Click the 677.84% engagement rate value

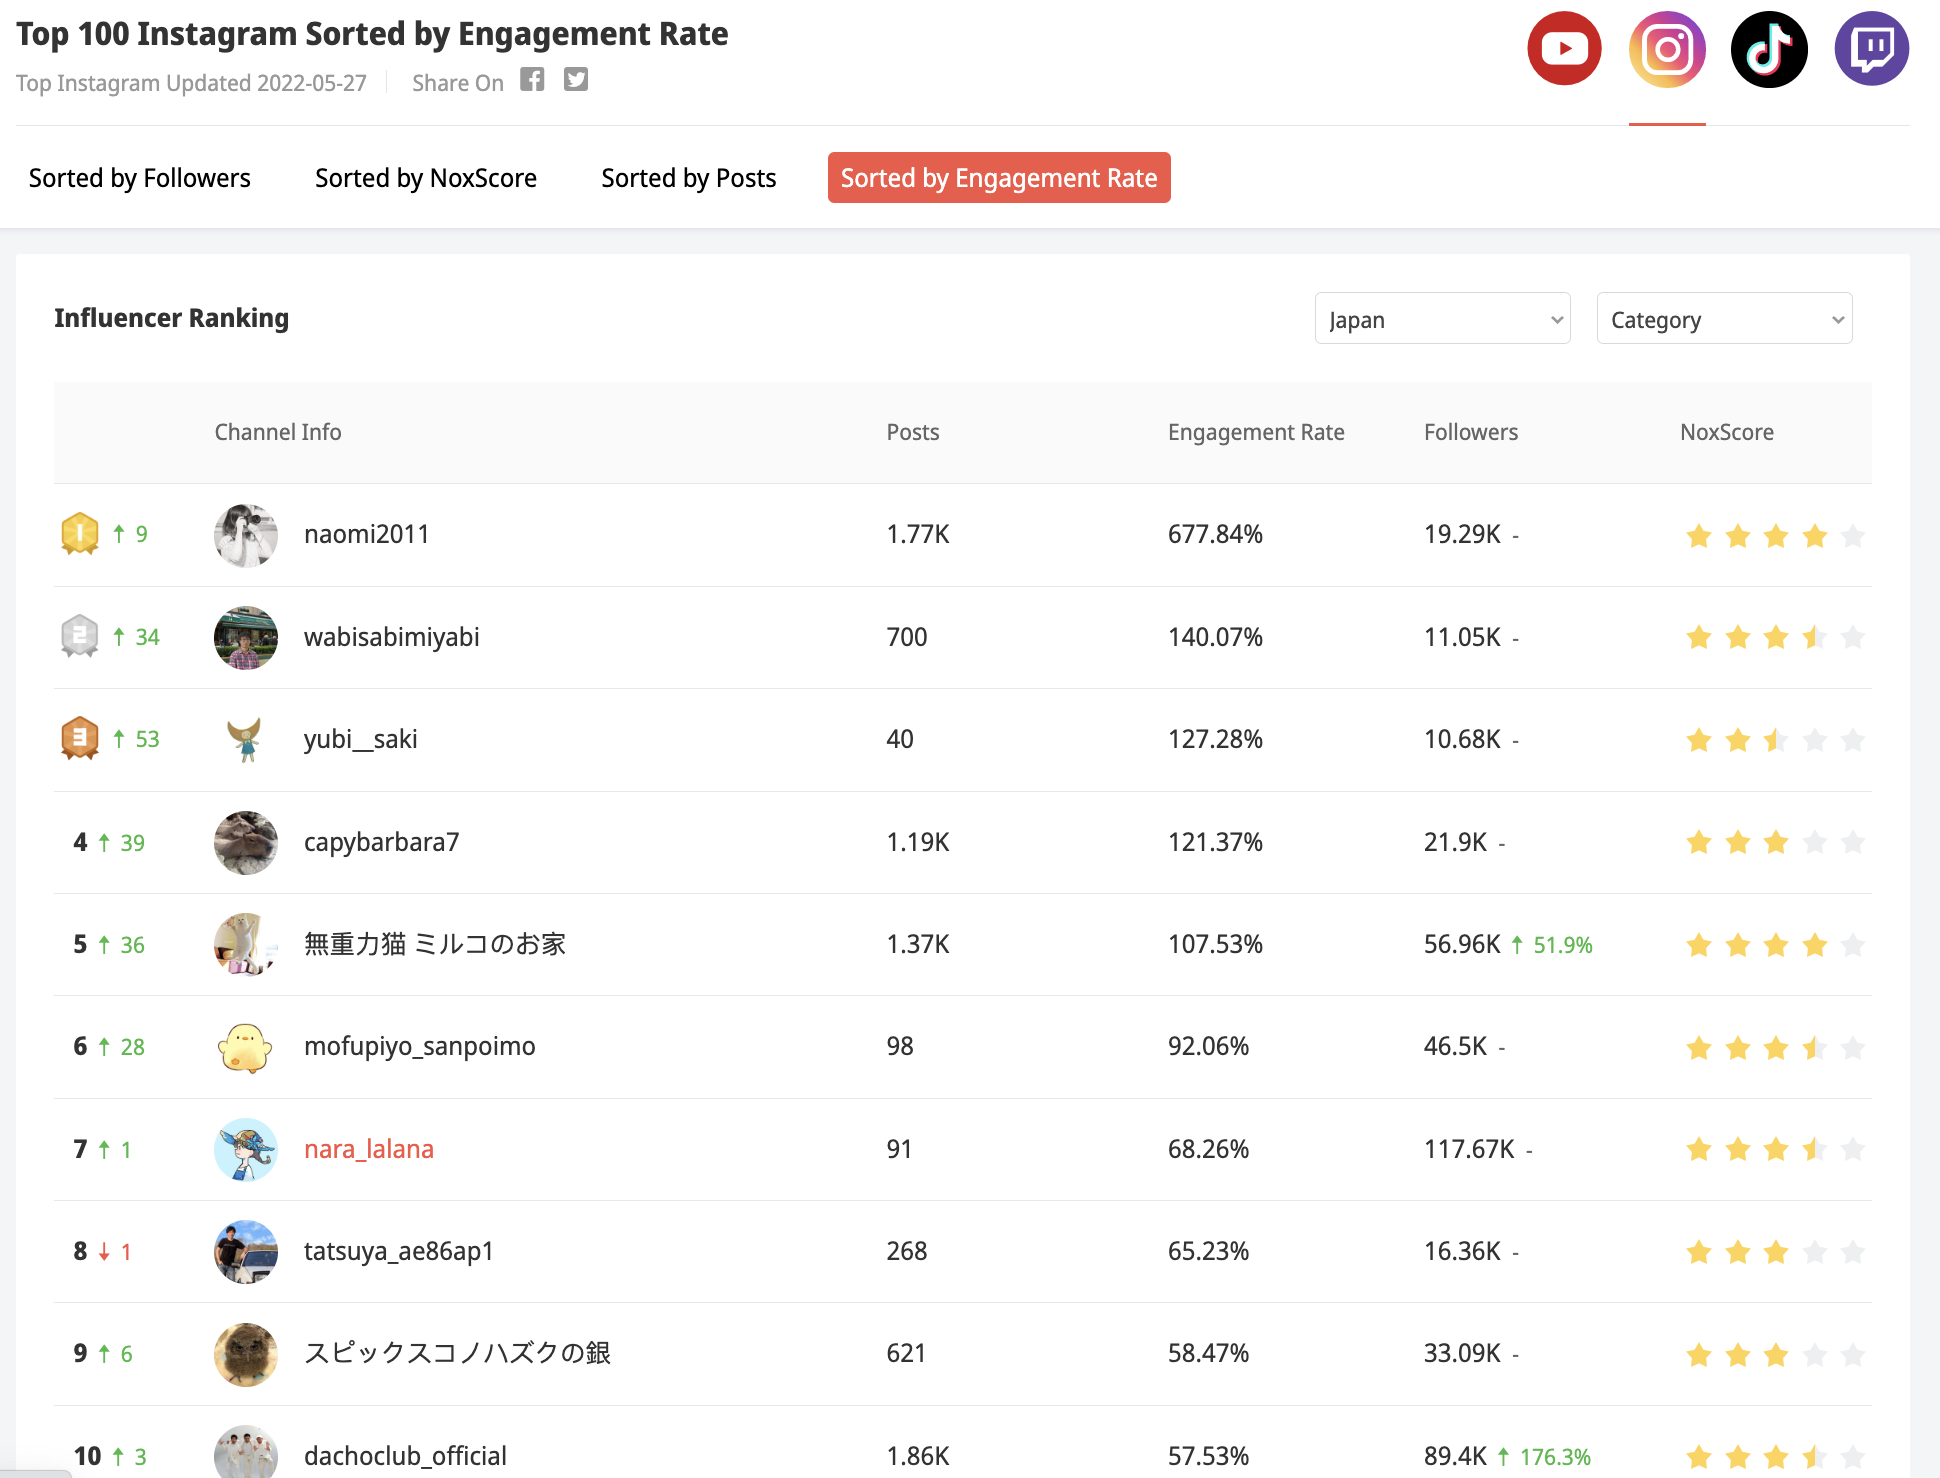(1215, 534)
